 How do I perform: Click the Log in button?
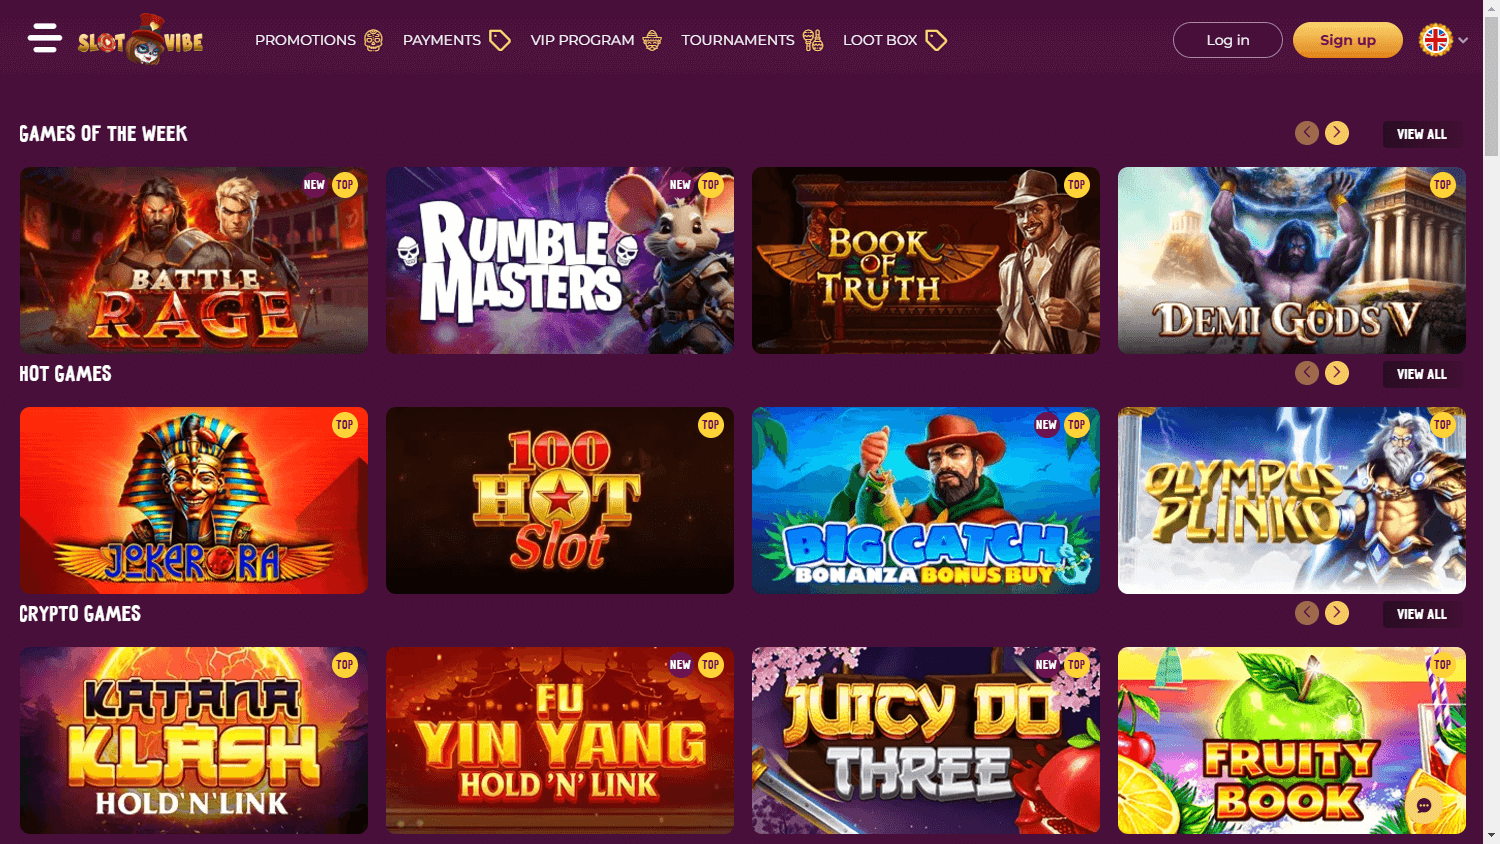pyautogui.click(x=1228, y=40)
